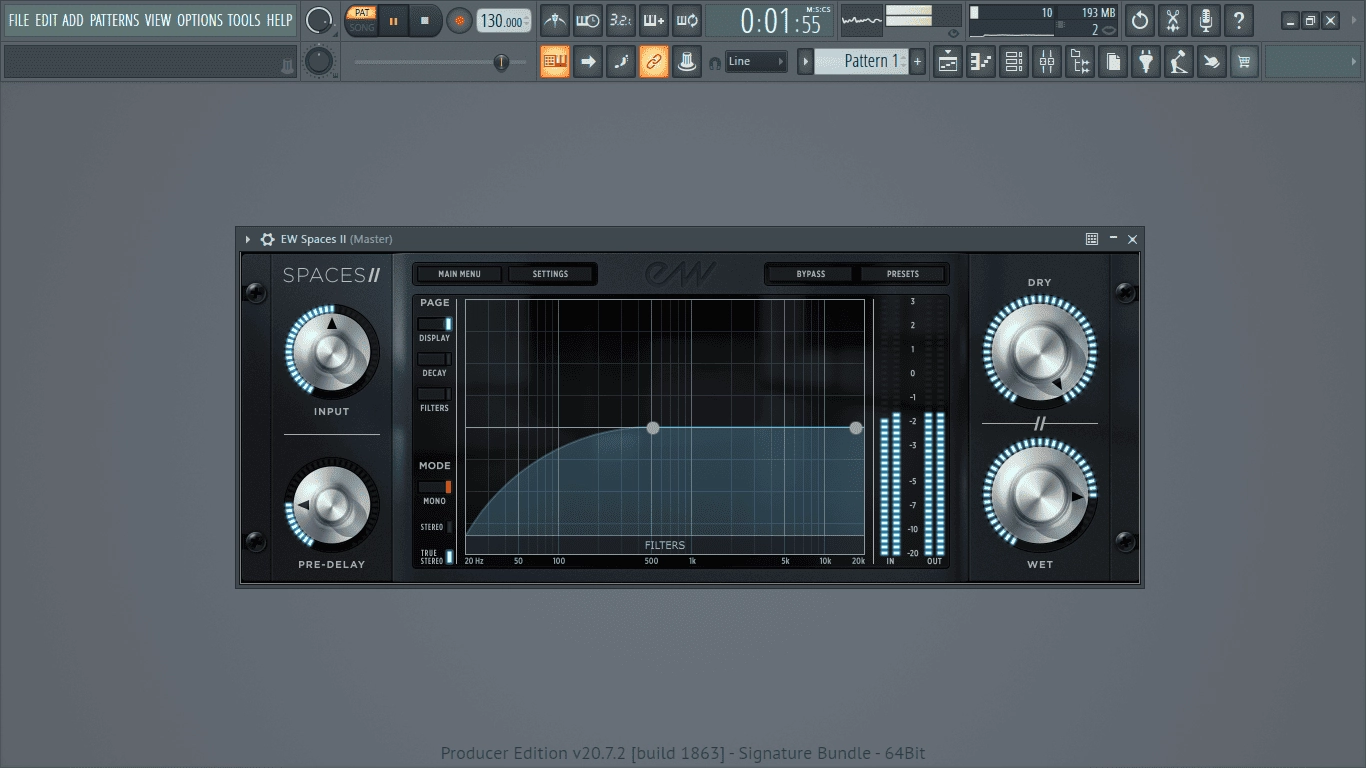The image size is (1366, 768).
Task: Click the touch controller hand icon
Action: [x=1212, y=62]
